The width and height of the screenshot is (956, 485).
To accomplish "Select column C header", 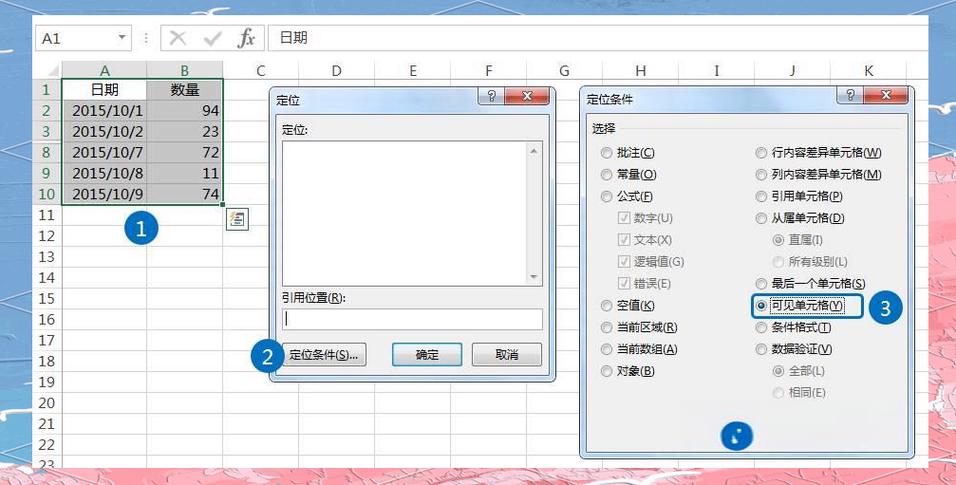I will pos(260,71).
